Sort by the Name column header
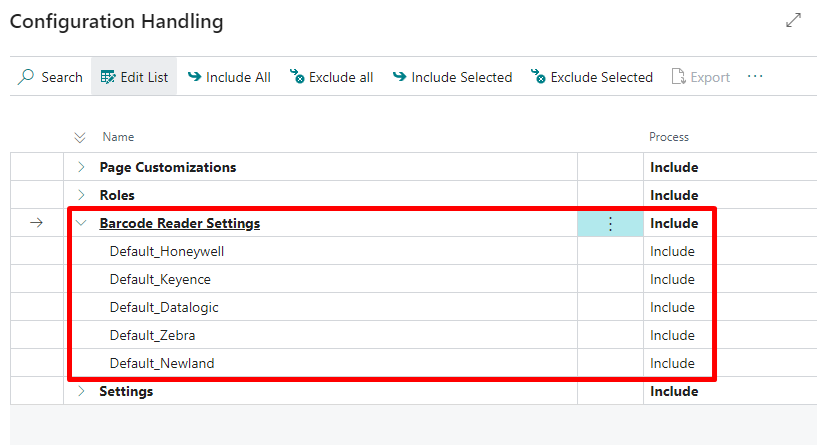The width and height of the screenshot is (817, 445). point(118,137)
